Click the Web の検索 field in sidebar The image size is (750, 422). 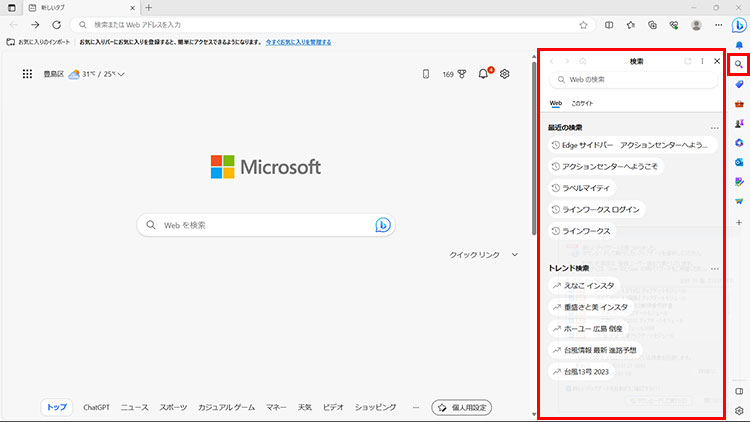coord(632,79)
